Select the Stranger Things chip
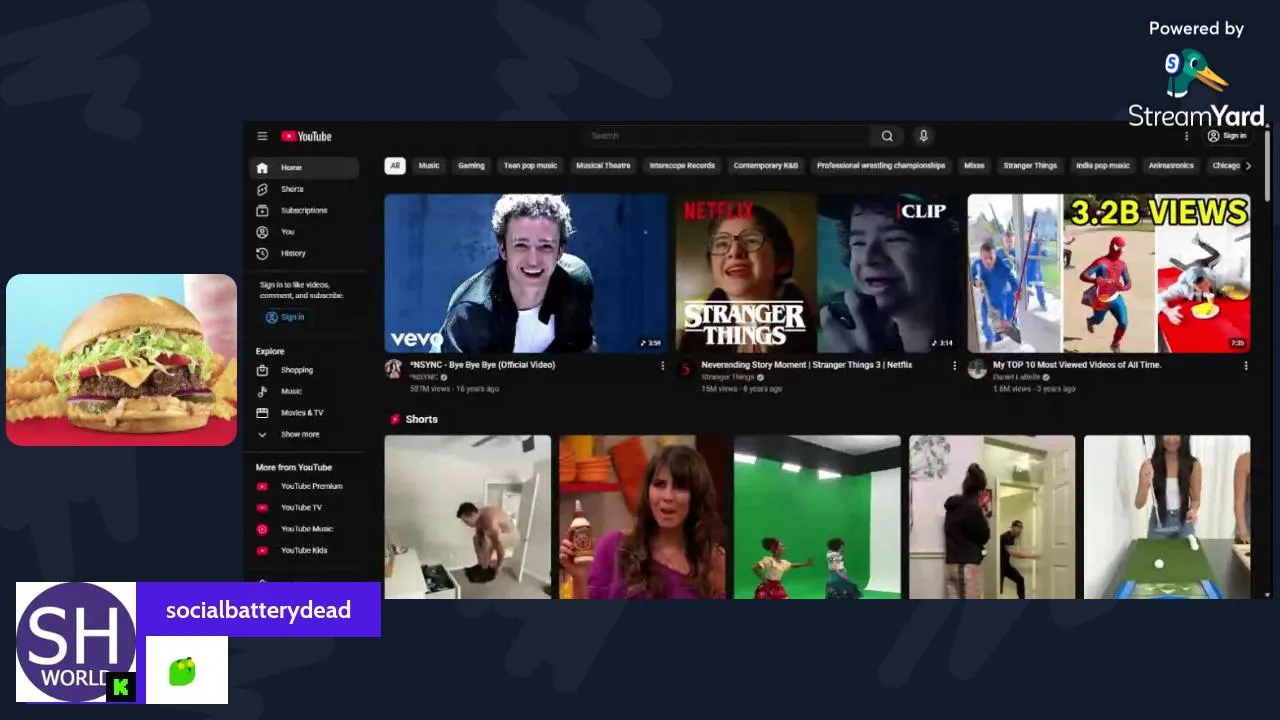Screen dimensions: 1280x720 (1030, 166)
